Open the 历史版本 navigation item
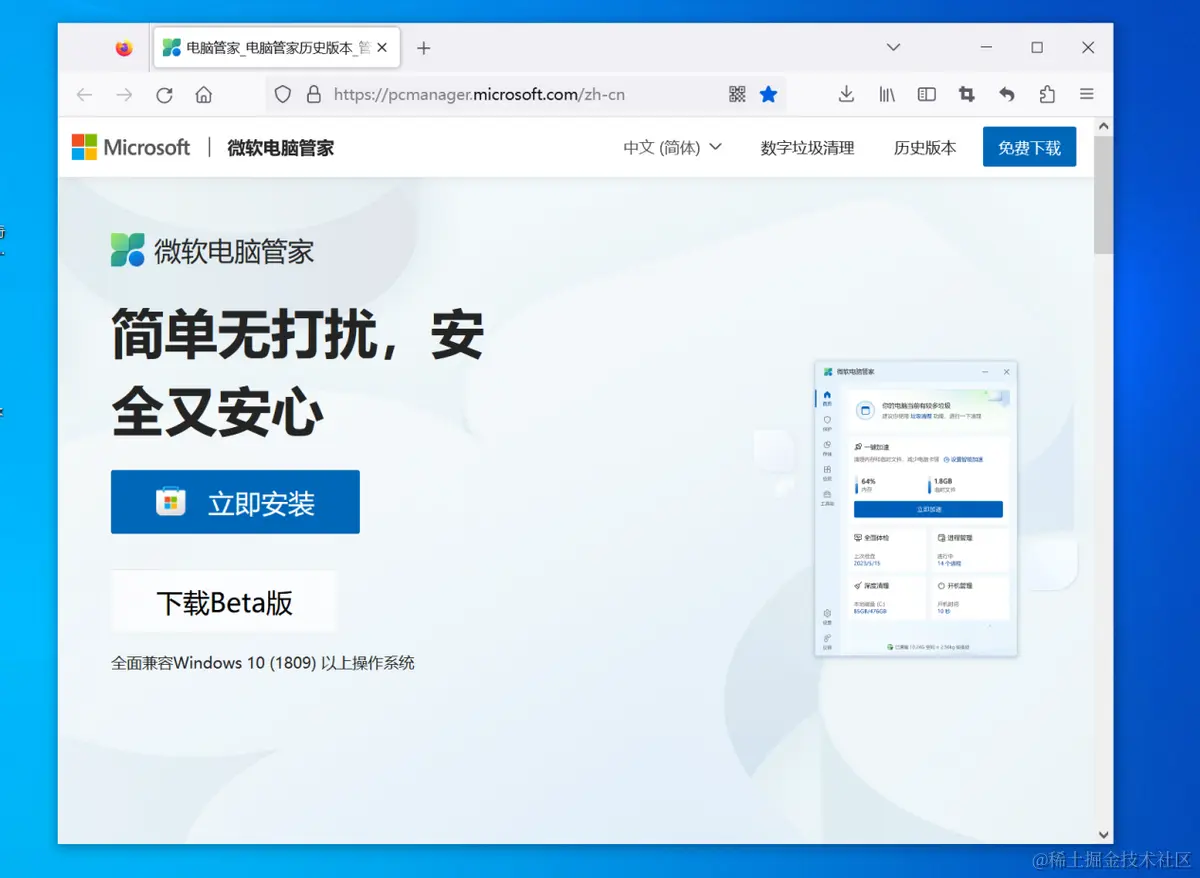1200x878 pixels. click(925, 148)
